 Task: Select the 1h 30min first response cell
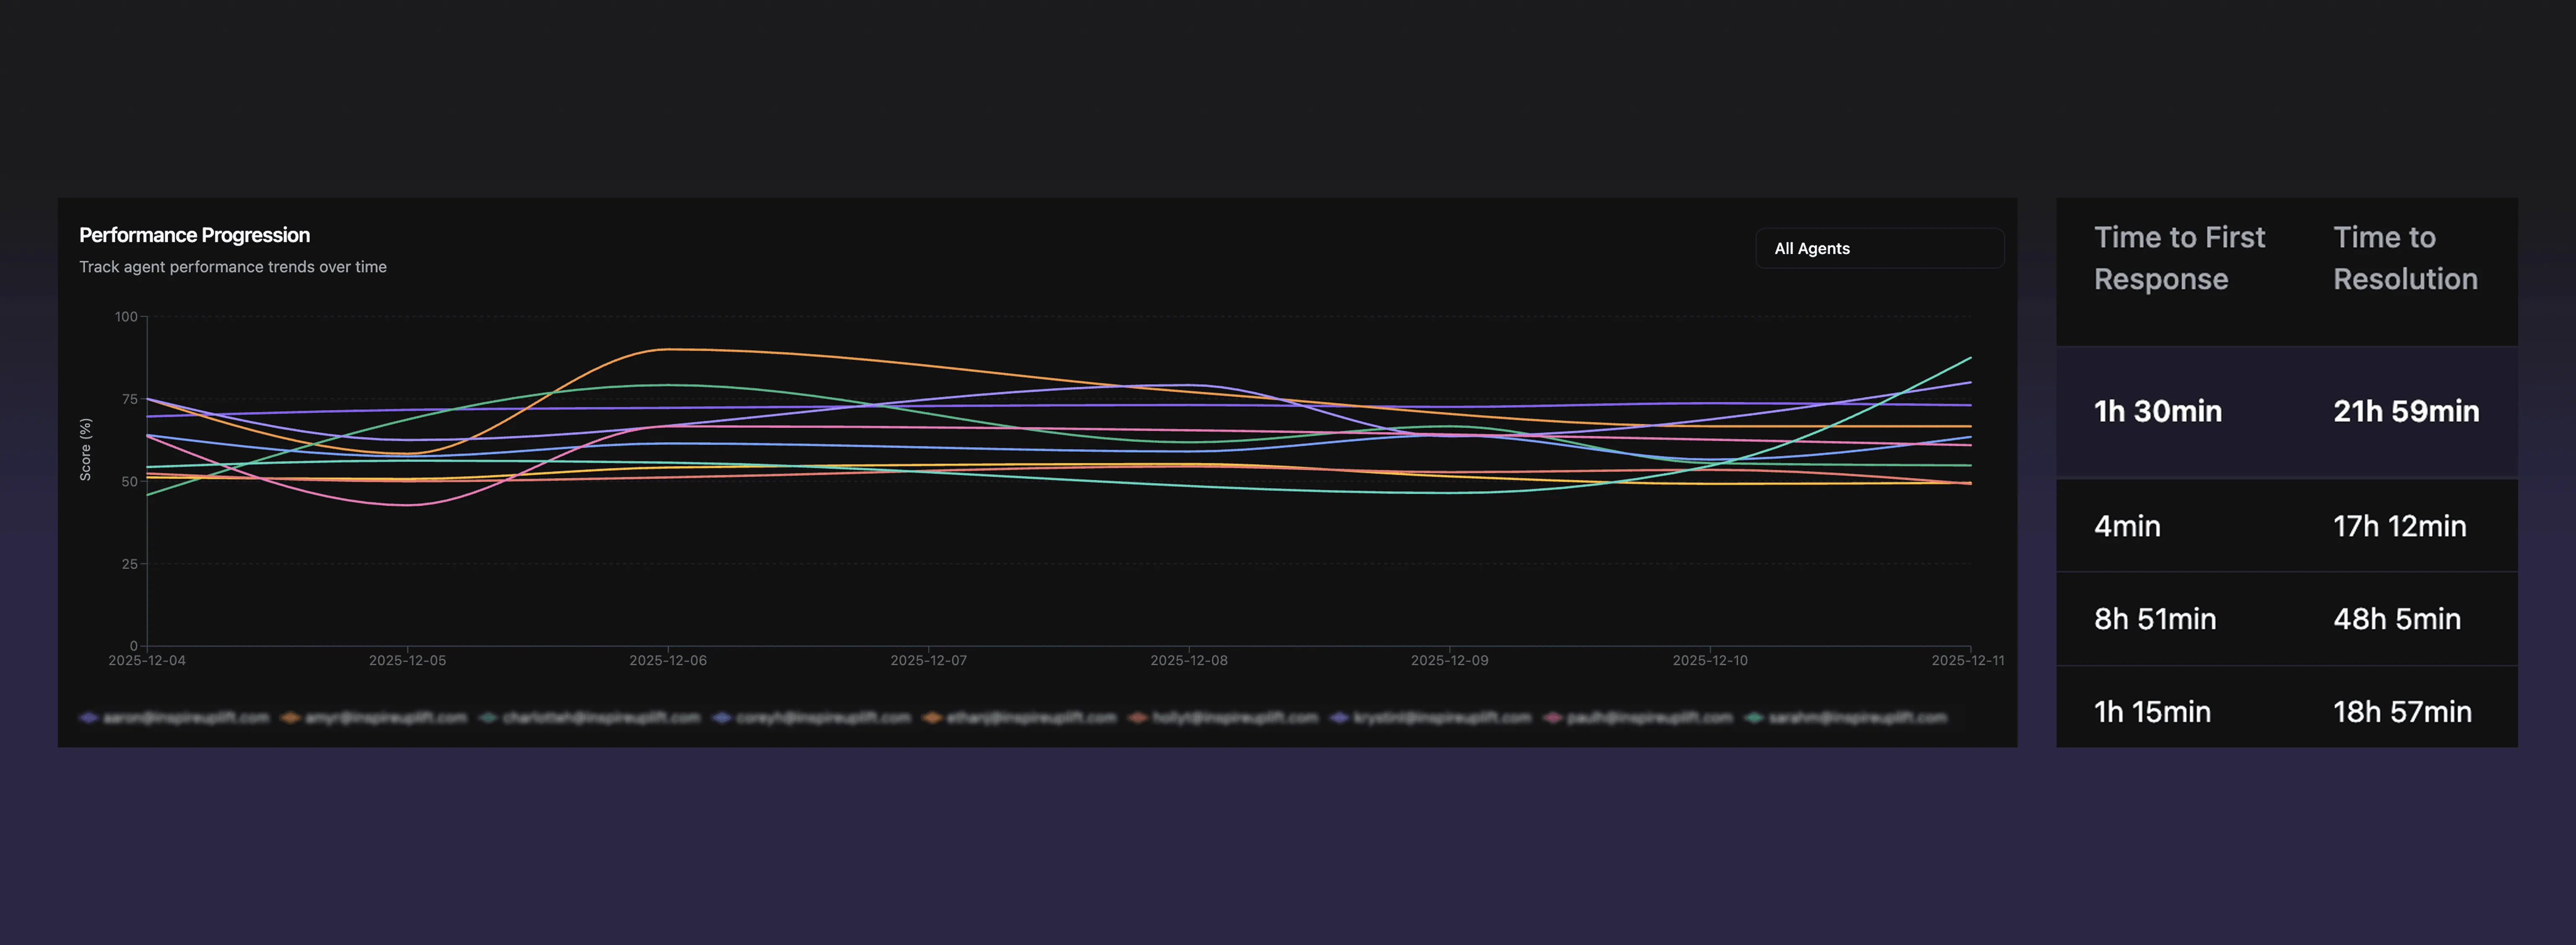tap(2158, 411)
